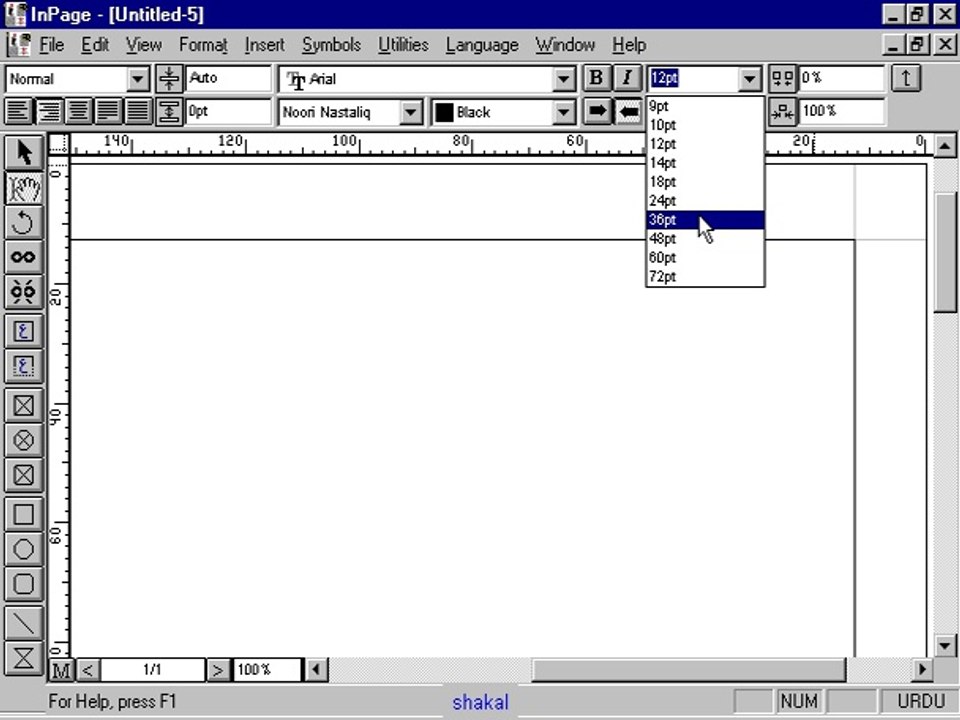Open the Language menu
This screenshot has height=720, width=960.
(x=482, y=45)
